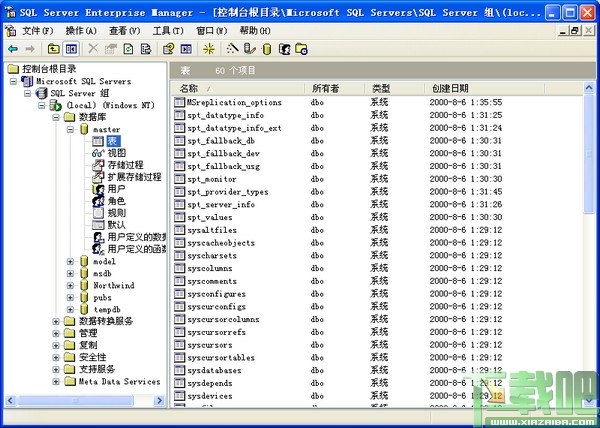This screenshot has height=428, width=600.
Task: Click the Refresh toolbar icon
Action: [129, 49]
